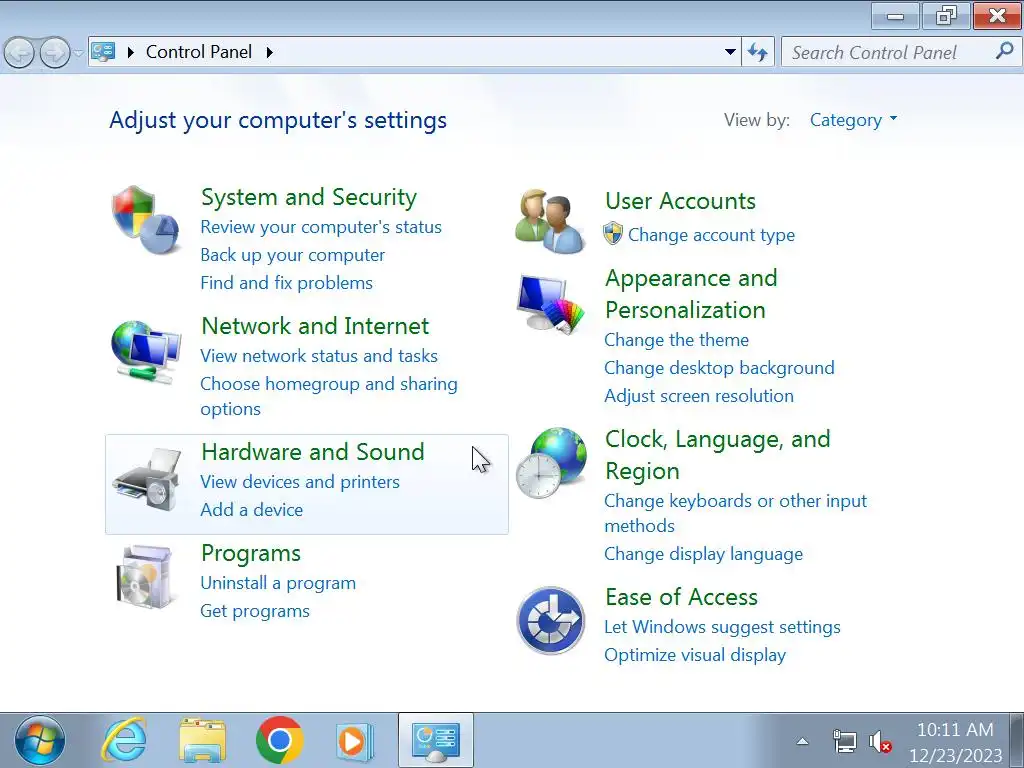Expand the address bar history dropdown arrow
This screenshot has height=768, width=1024.
[x=731, y=52]
